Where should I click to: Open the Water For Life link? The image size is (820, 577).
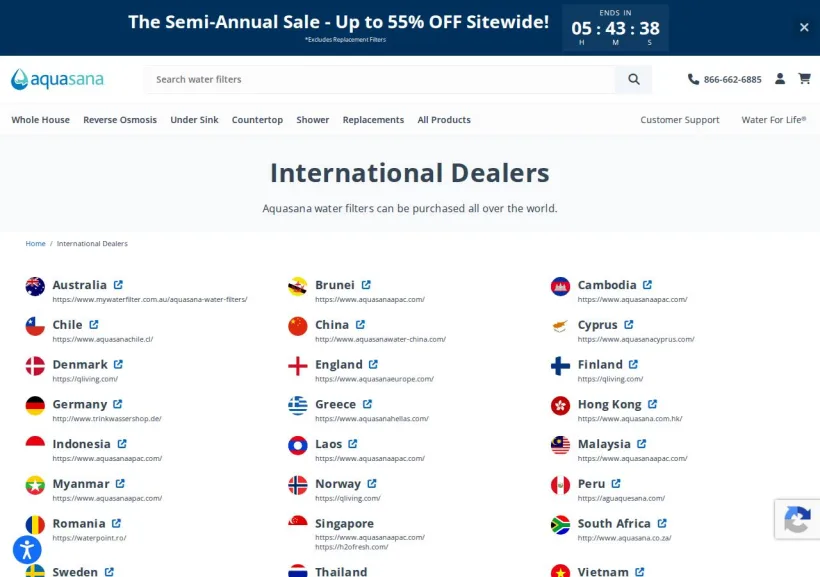click(x=774, y=120)
